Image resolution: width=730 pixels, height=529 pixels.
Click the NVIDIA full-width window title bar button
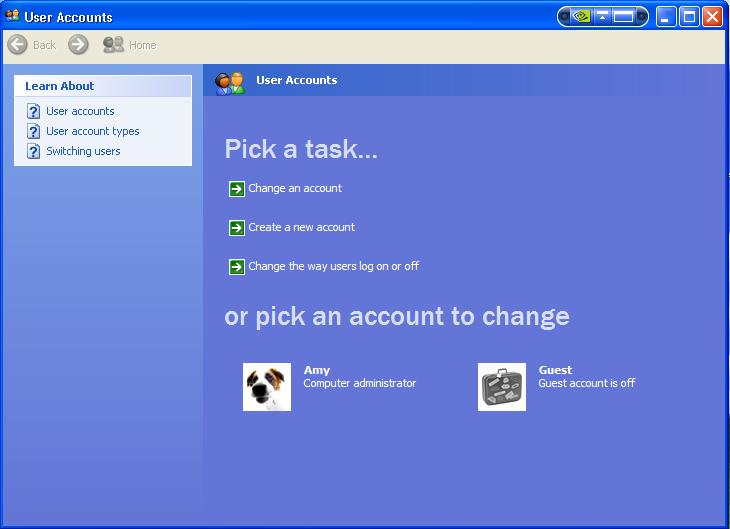[x=624, y=17]
